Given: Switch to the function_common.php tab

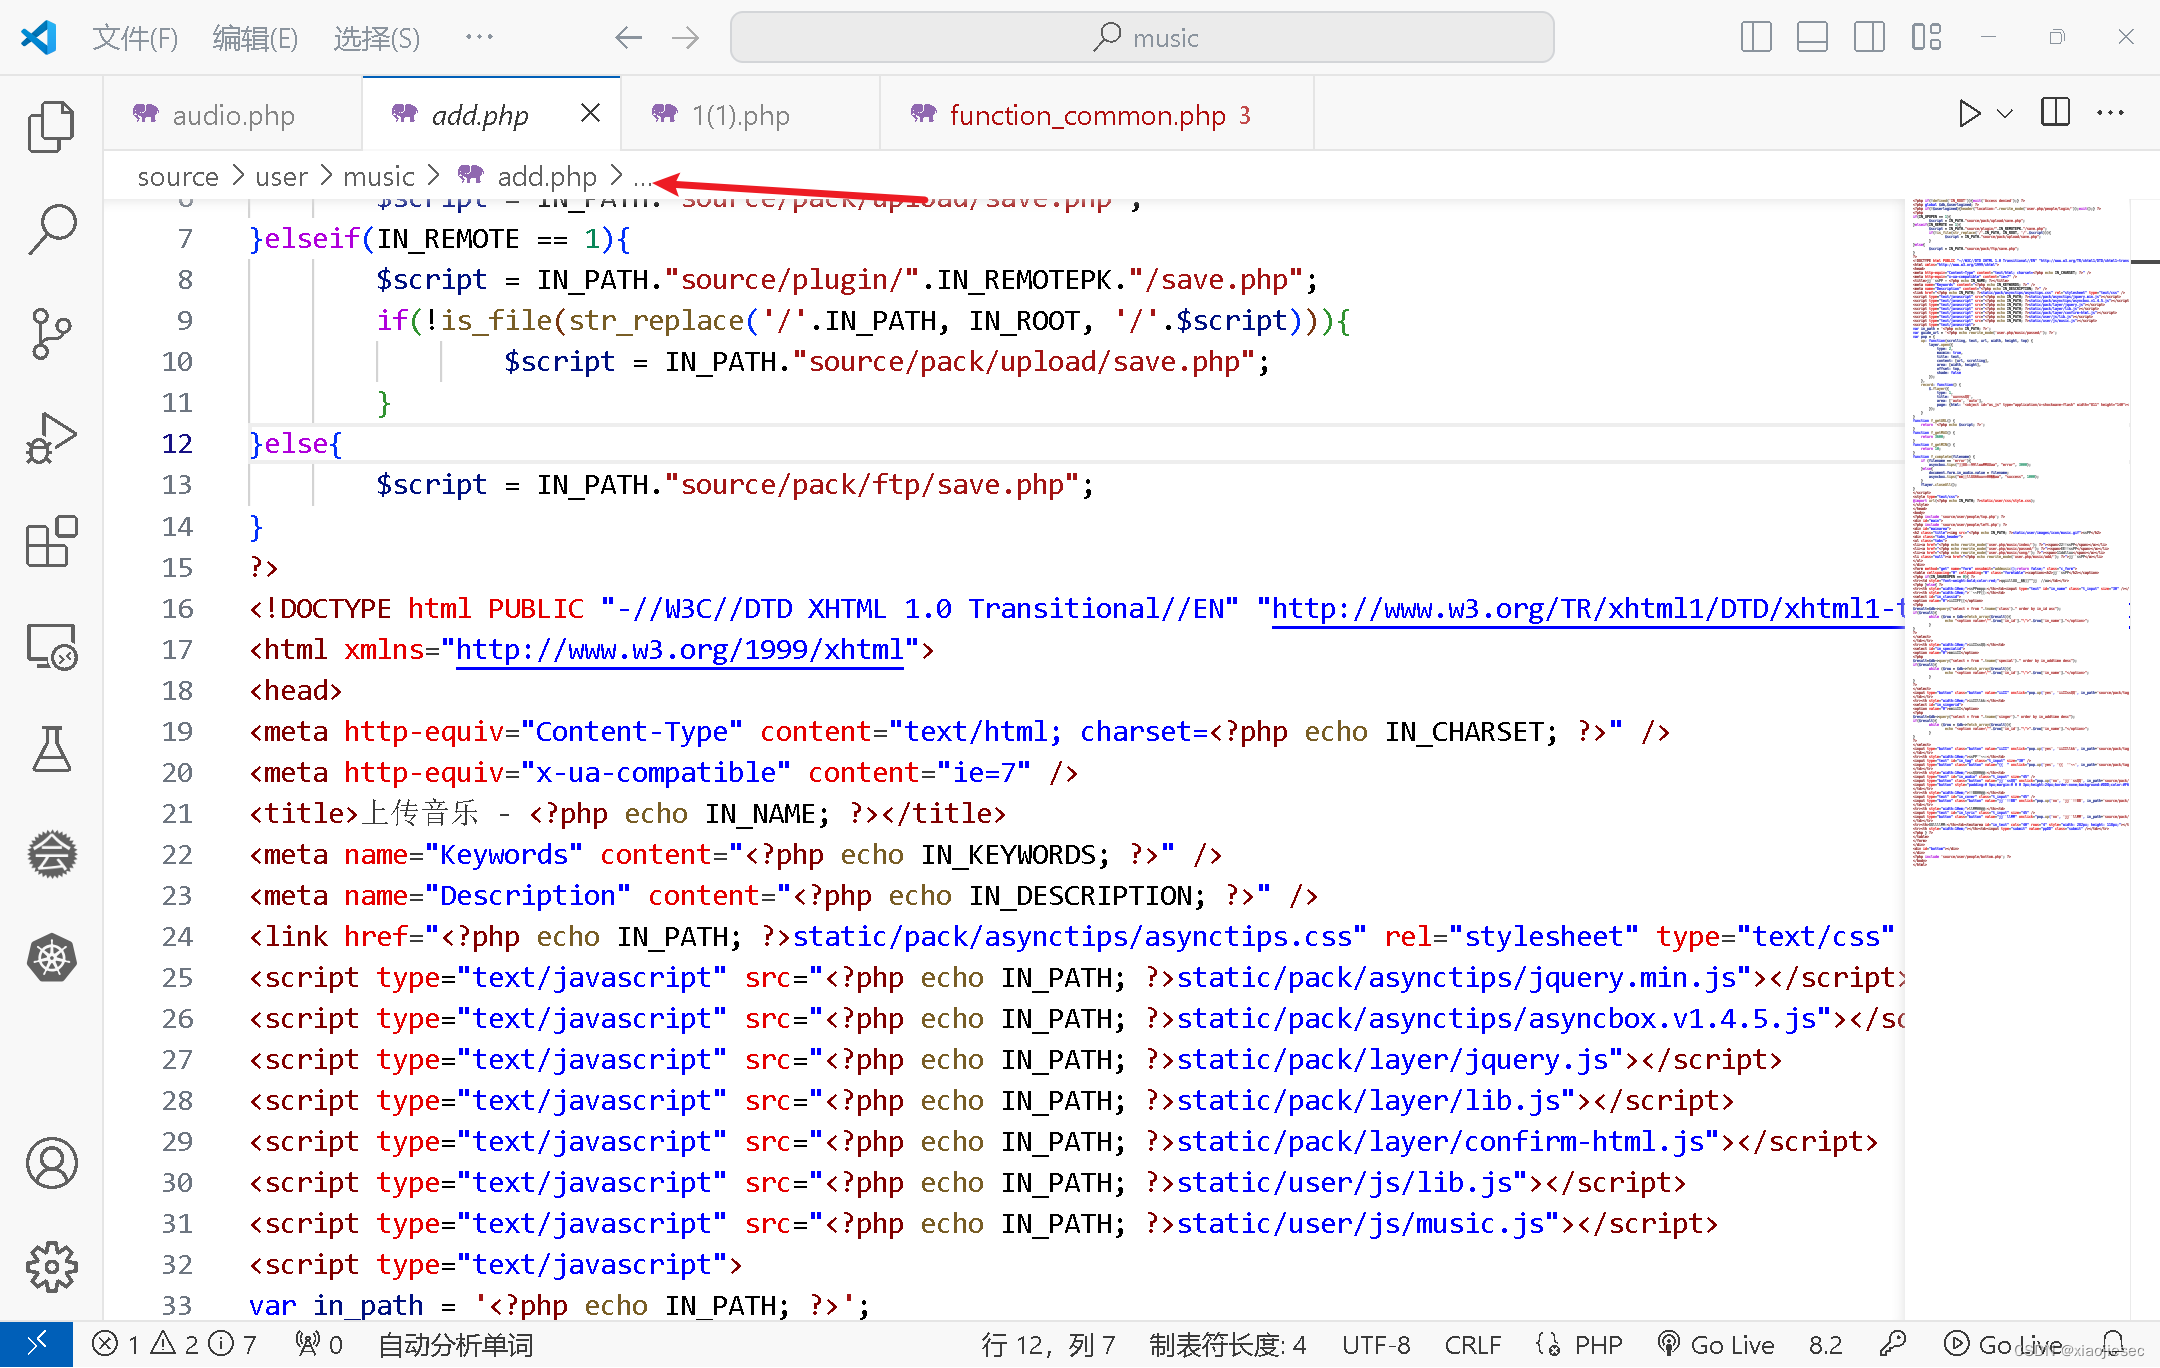Looking at the screenshot, I should click(1086, 115).
